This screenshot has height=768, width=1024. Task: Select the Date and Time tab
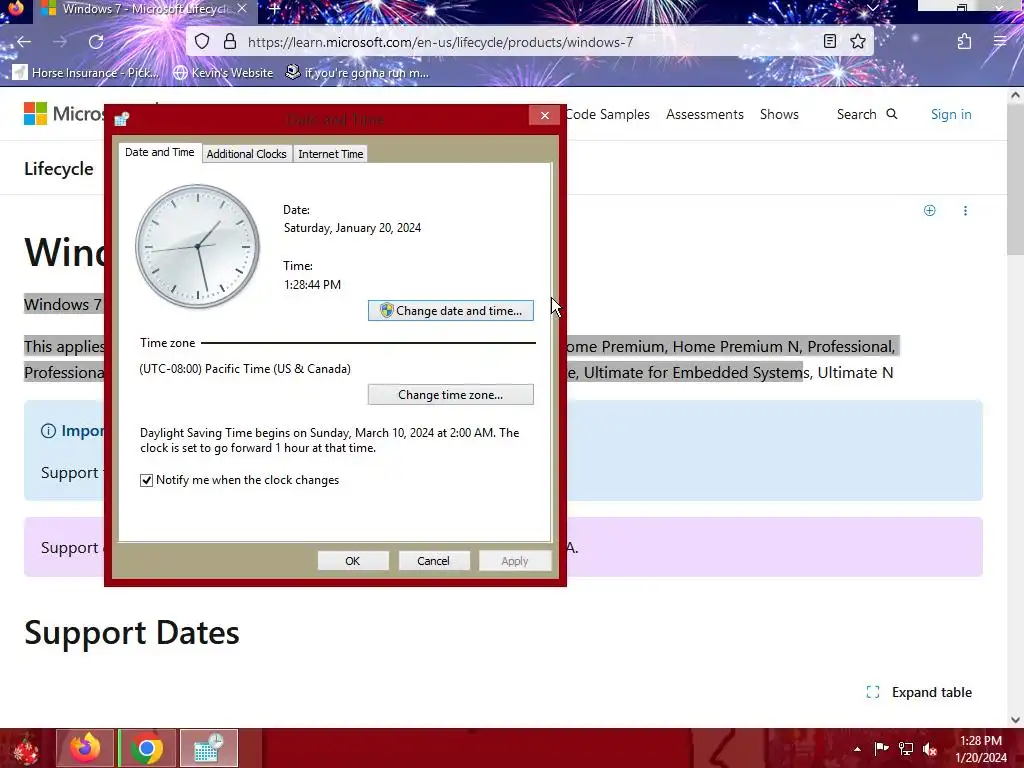point(159,152)
